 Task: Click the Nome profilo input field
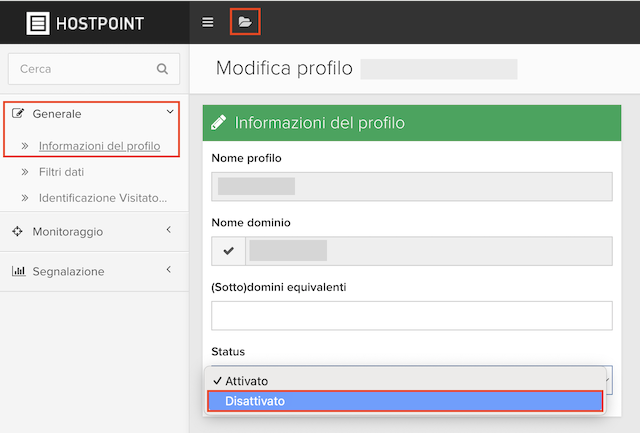412,187
